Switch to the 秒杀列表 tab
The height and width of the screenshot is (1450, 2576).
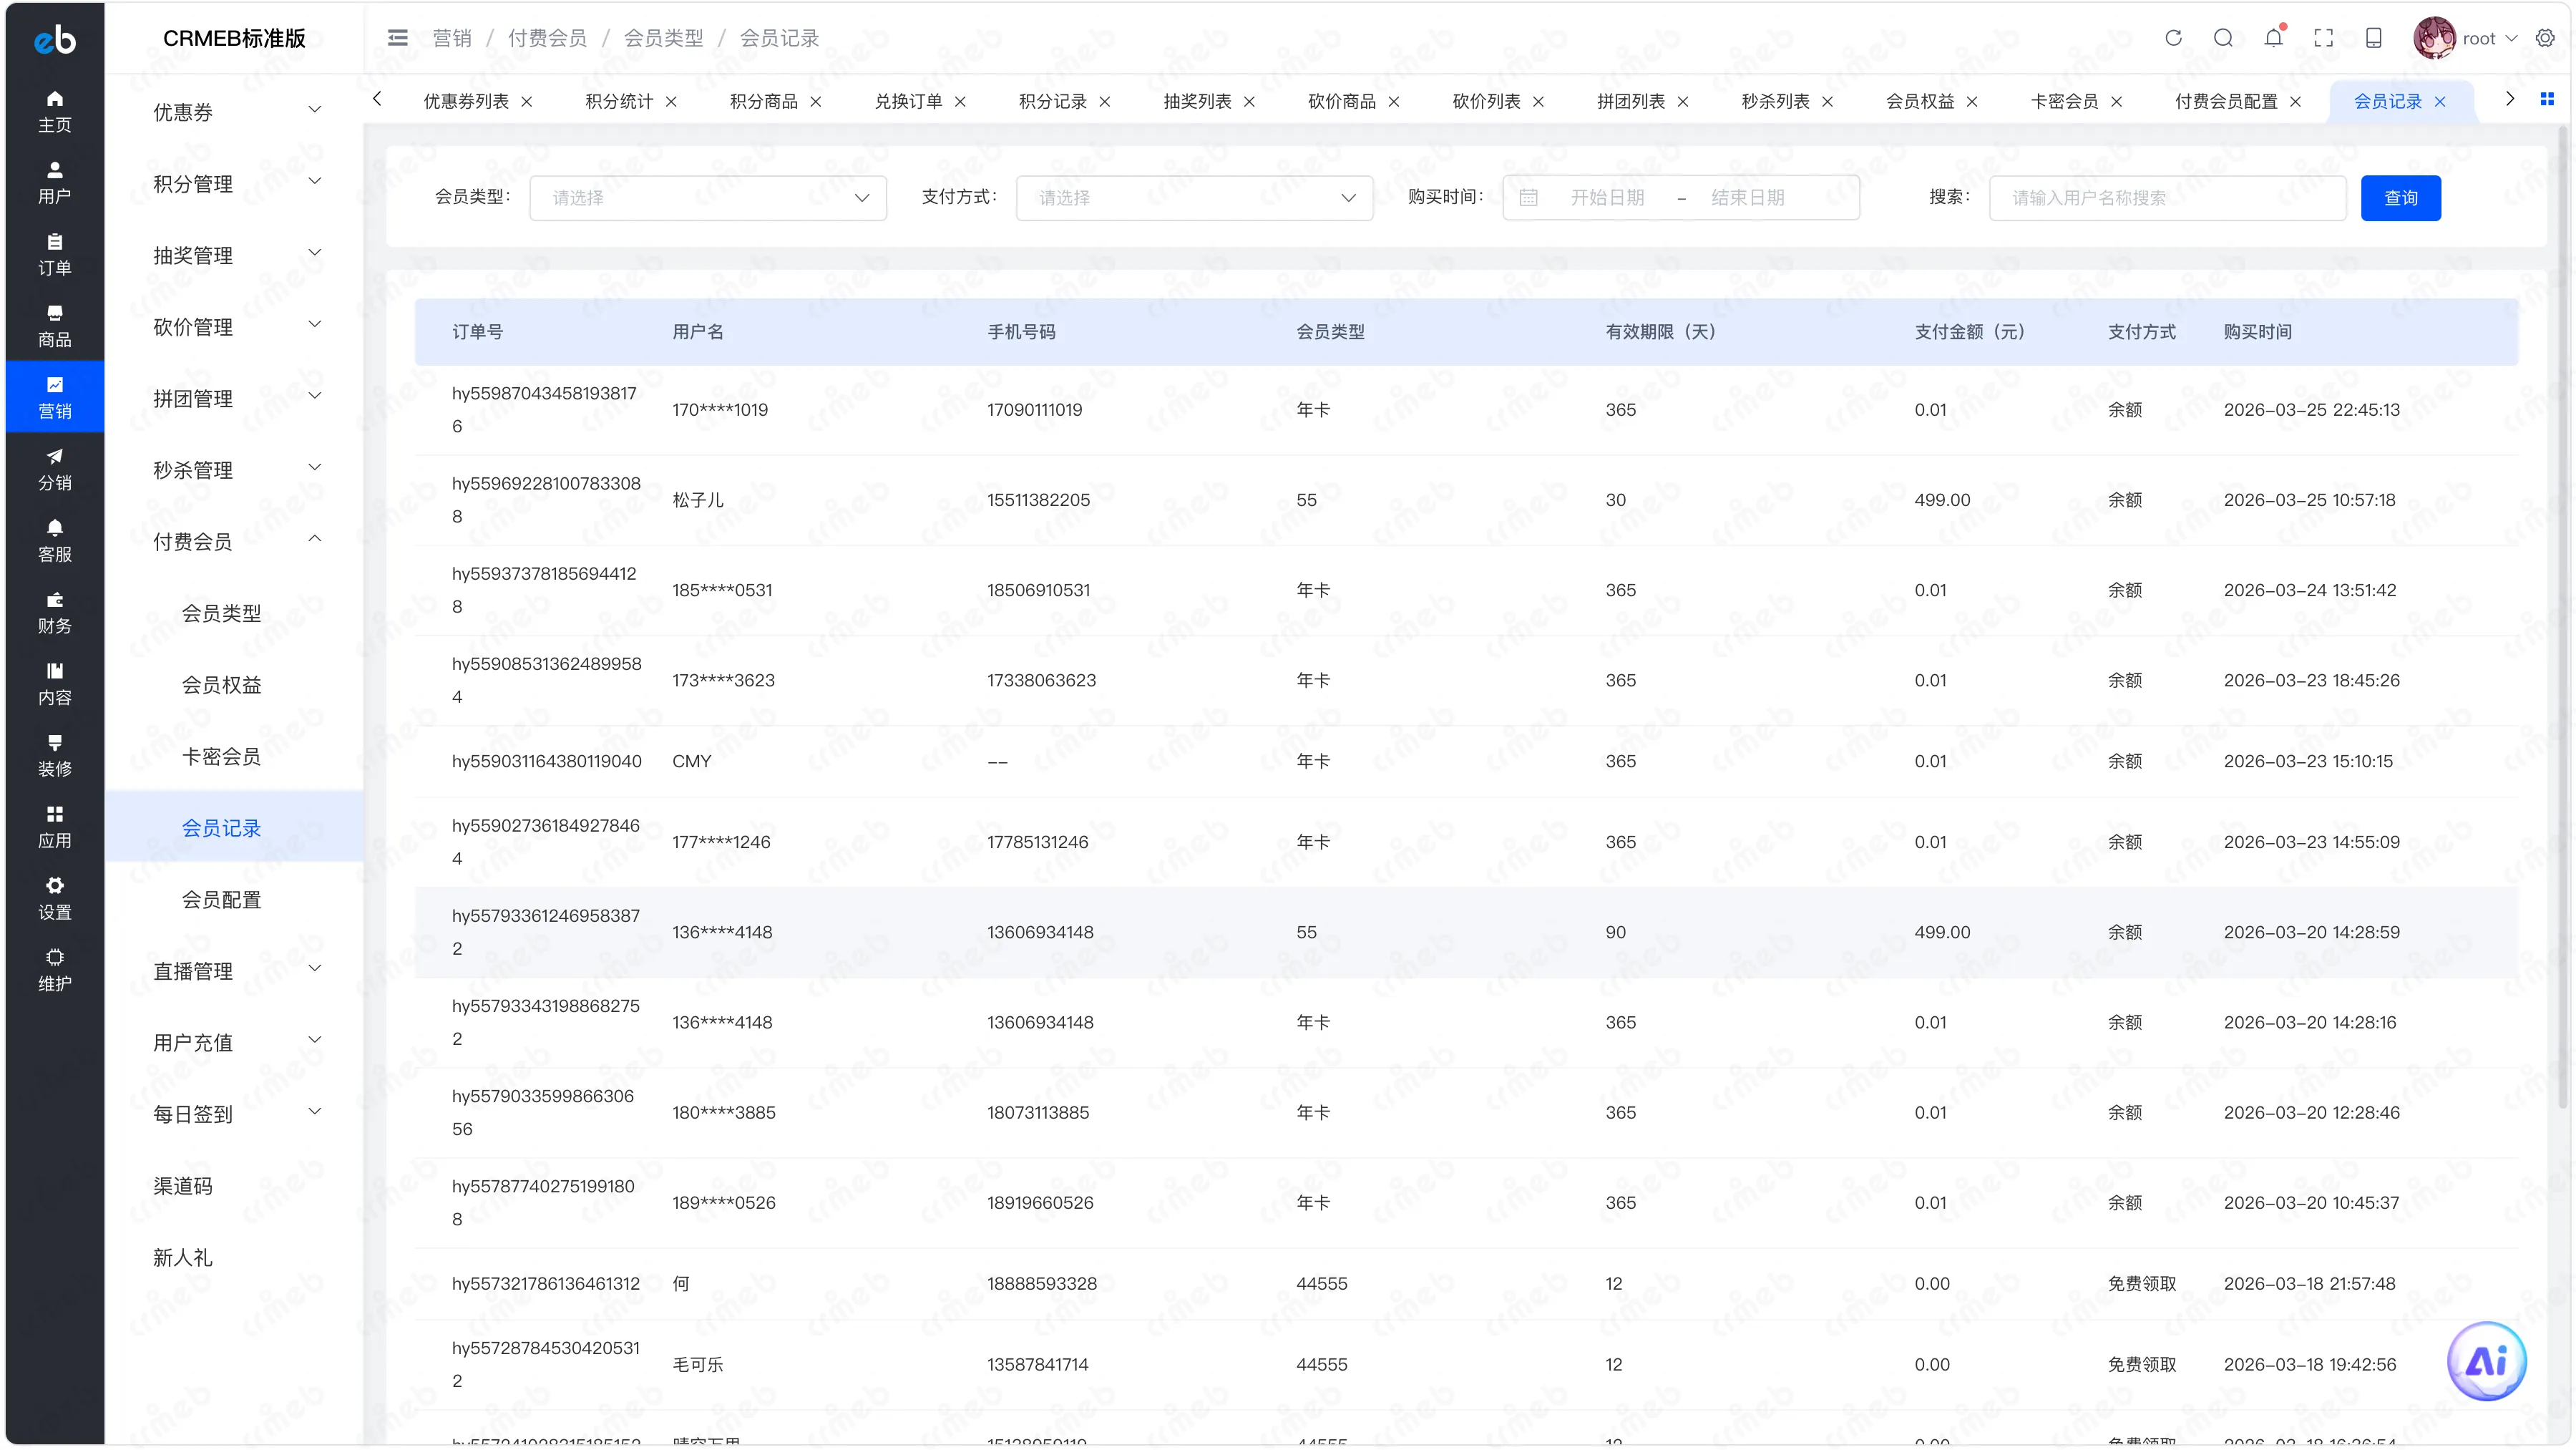(x=1775, y=102)
